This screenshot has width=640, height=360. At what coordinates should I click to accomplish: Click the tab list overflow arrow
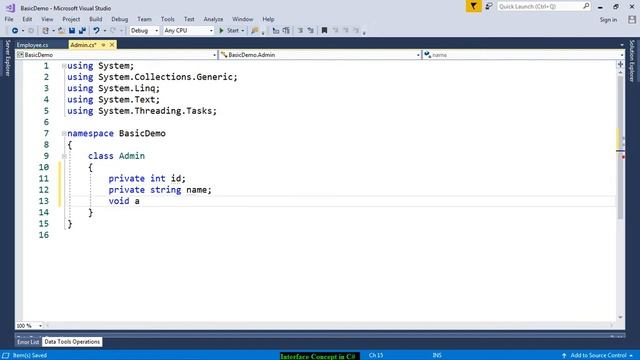tap(622, 45)
